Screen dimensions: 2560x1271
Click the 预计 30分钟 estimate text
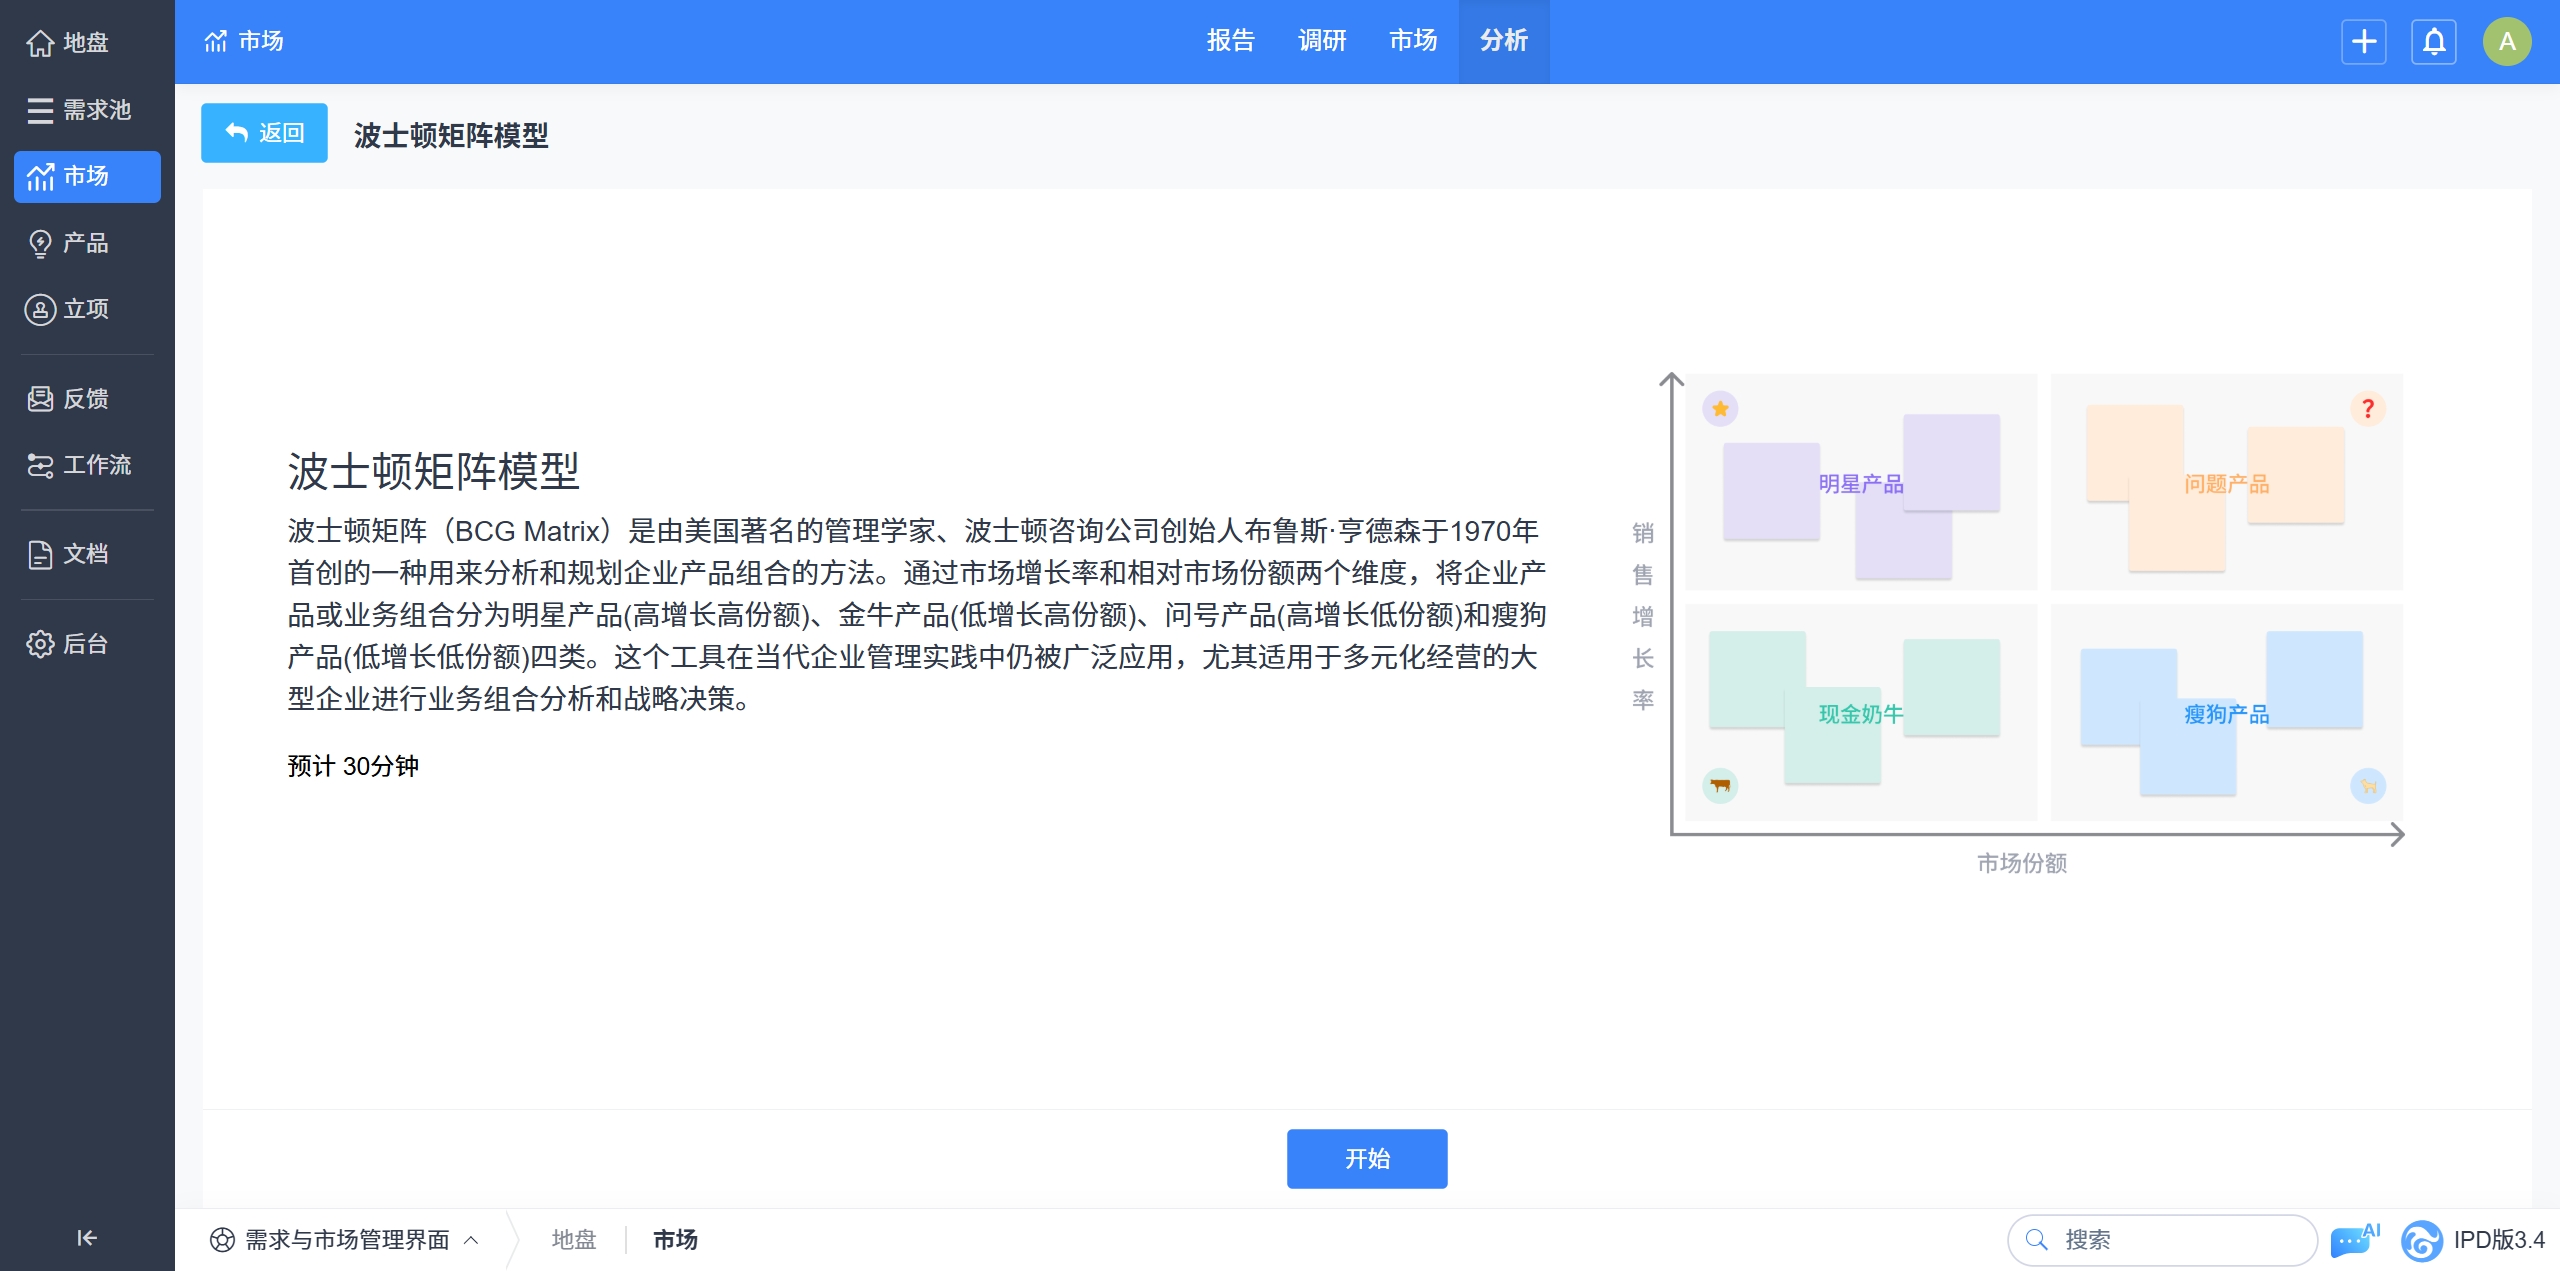coord(353,766)
